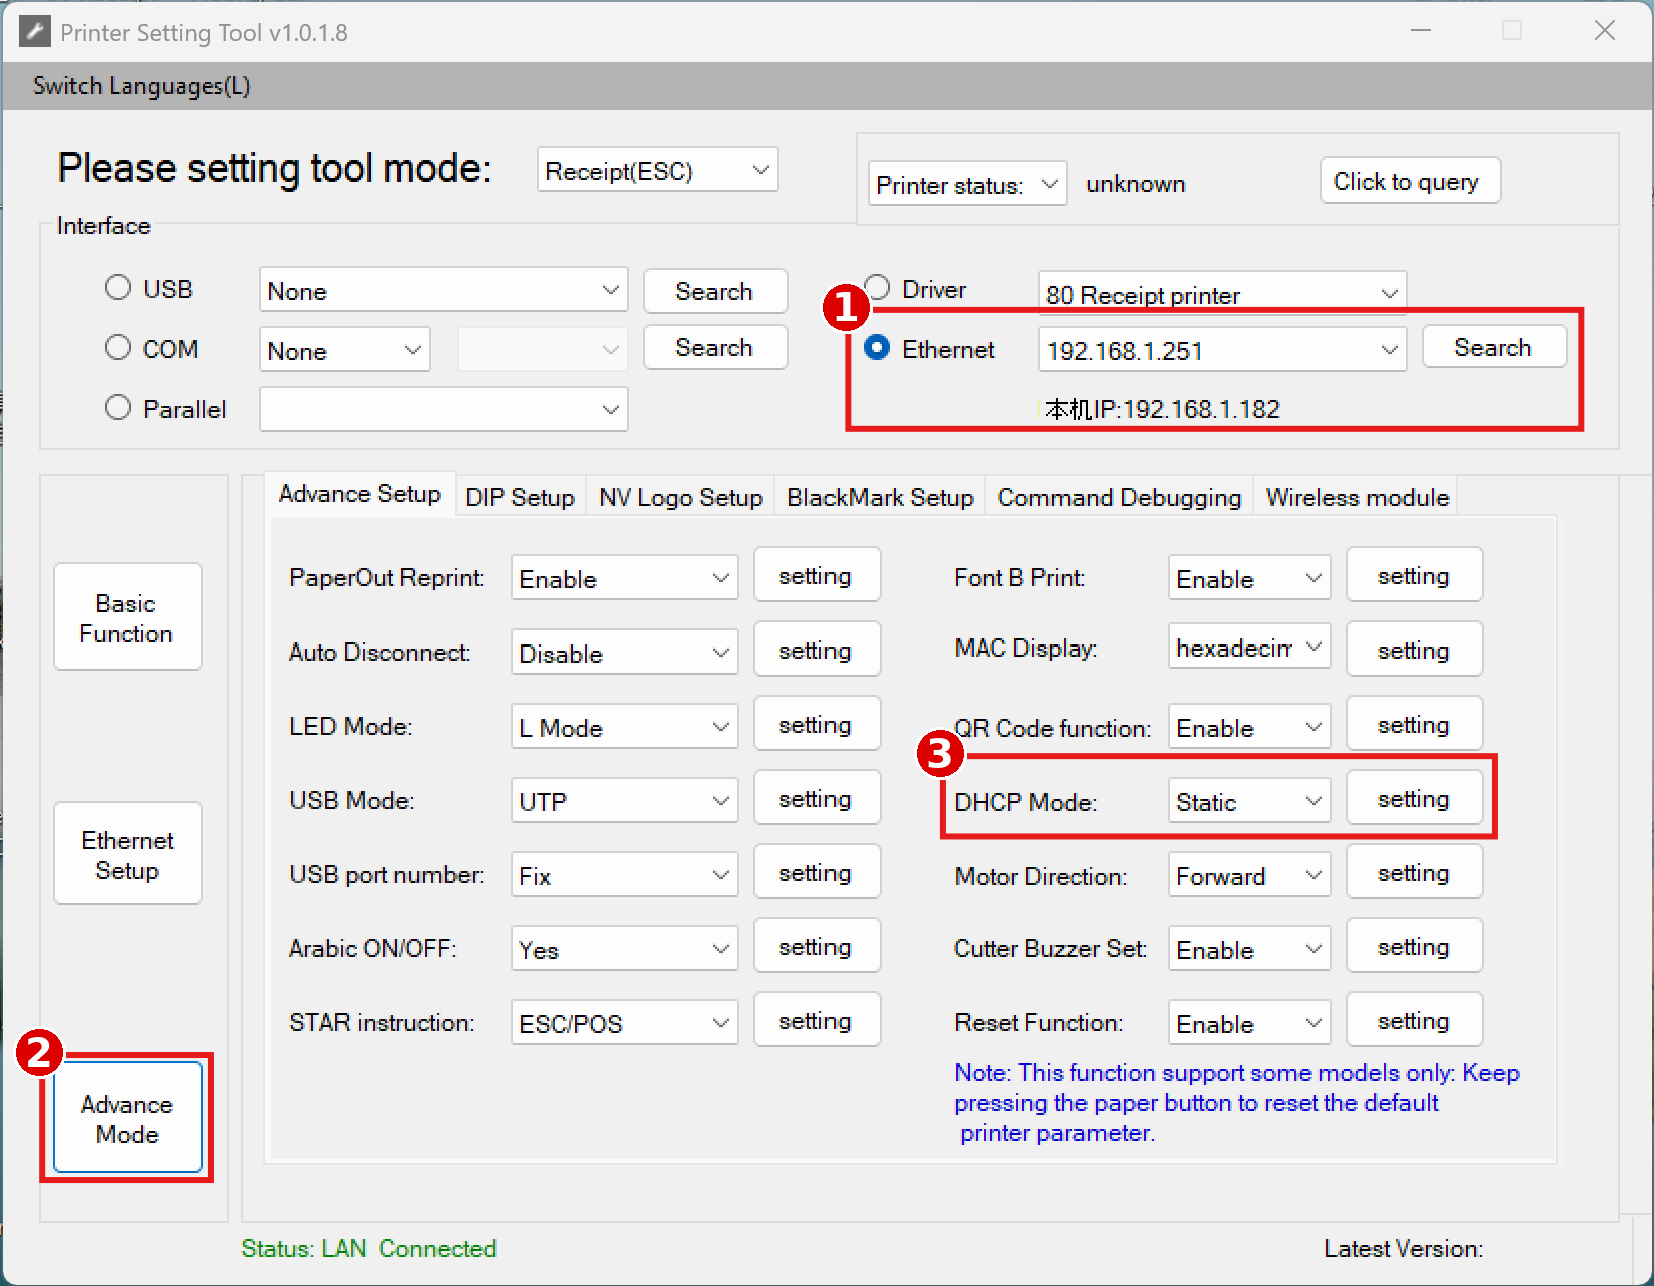Select the USB interface radio button
The image size is (1654, 1286).
point(118,288)
